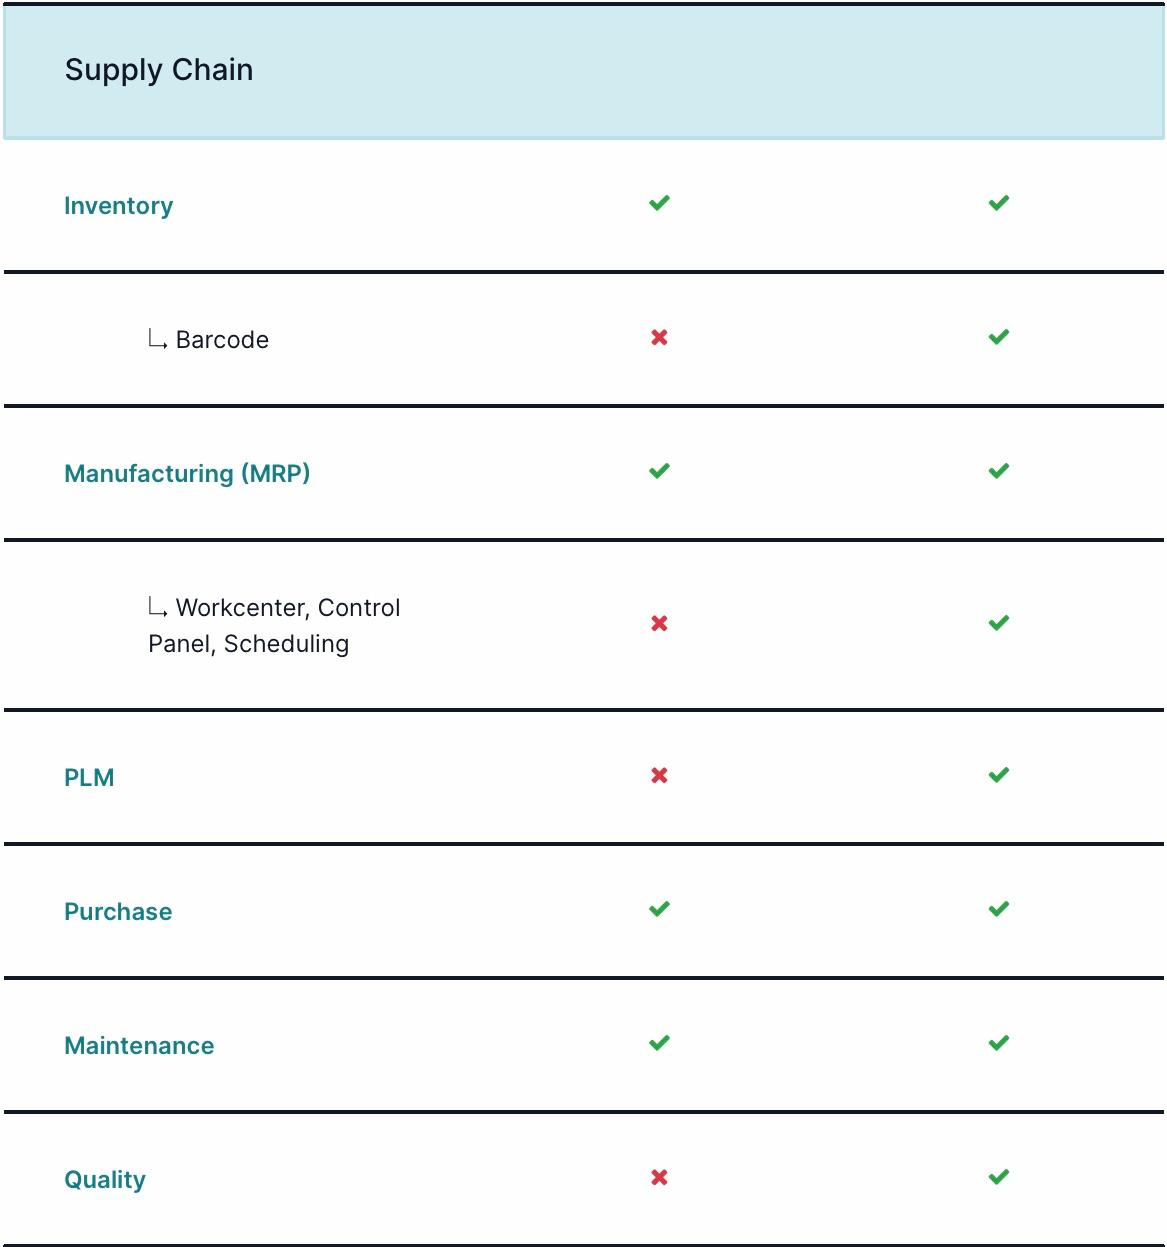Click last green checkmark in Maintenance row

point(999,1043)
